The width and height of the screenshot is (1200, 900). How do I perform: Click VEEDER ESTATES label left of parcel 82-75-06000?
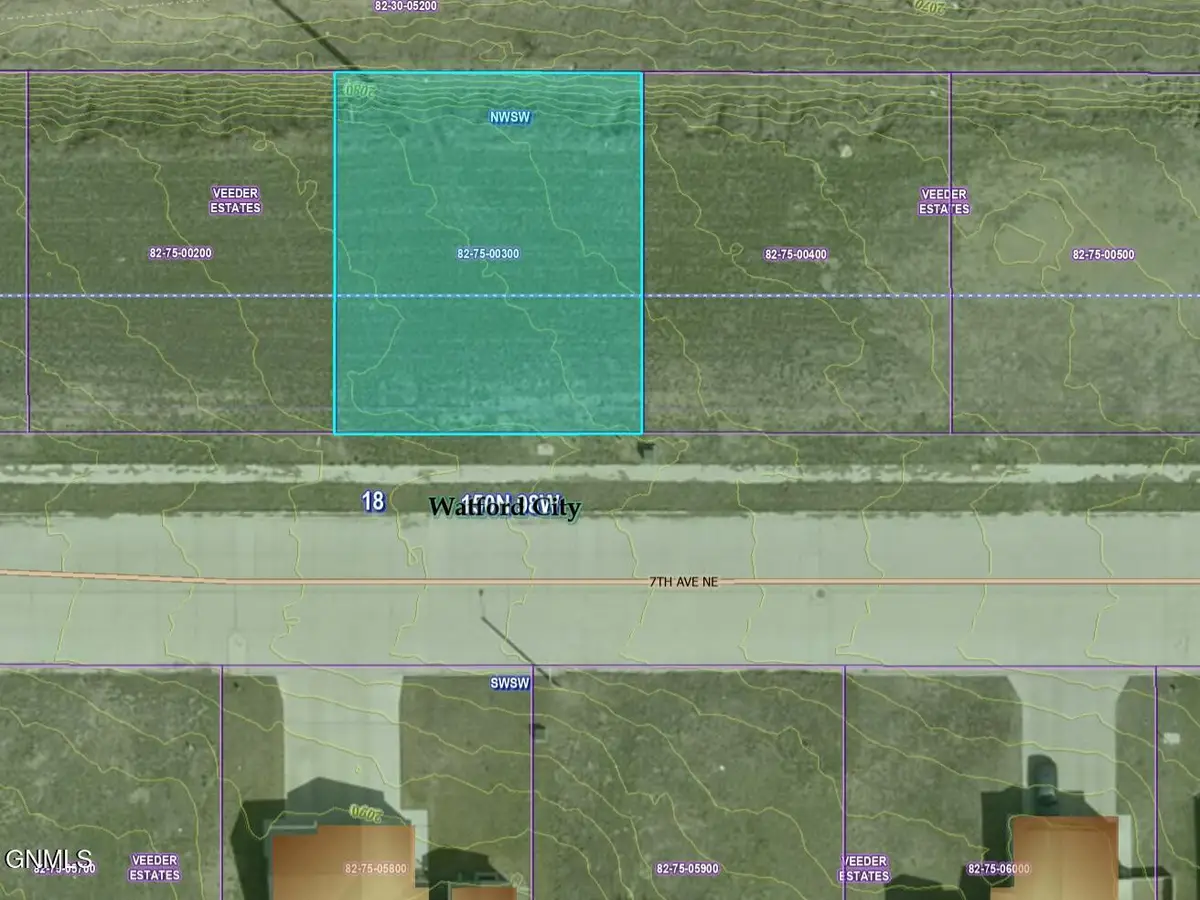865,868
